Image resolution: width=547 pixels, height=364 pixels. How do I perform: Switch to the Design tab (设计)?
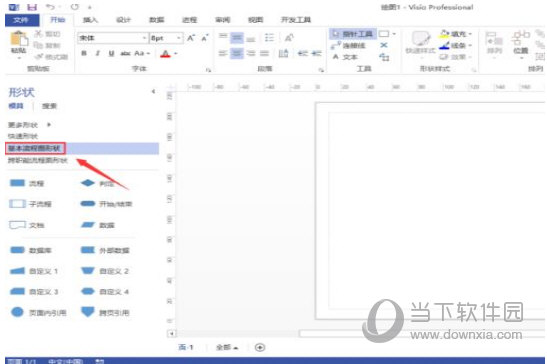click(x=123, y=20)
